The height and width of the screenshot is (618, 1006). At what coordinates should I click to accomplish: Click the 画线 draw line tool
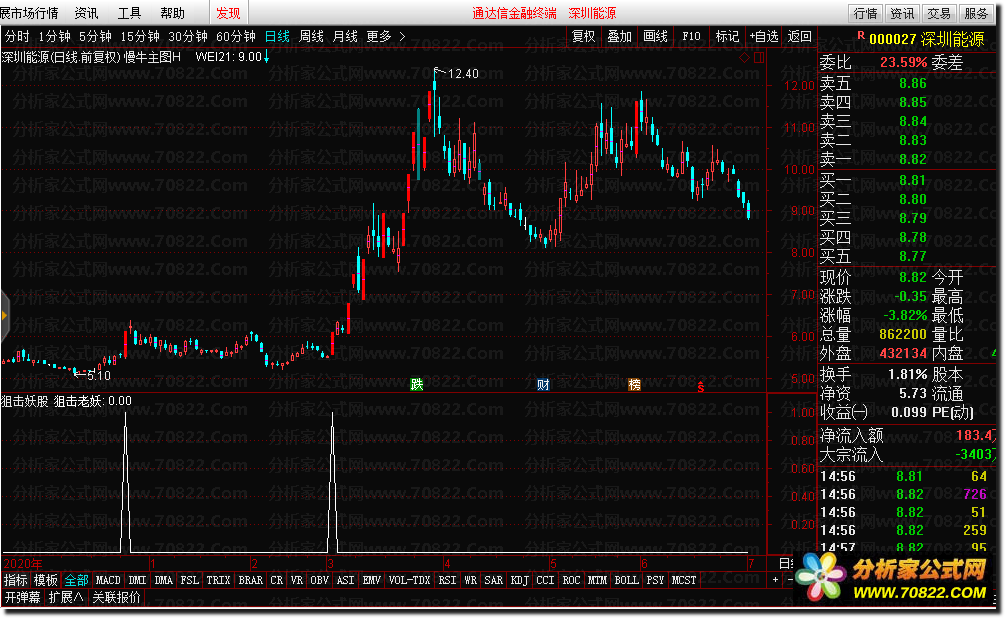pos(656,37)
